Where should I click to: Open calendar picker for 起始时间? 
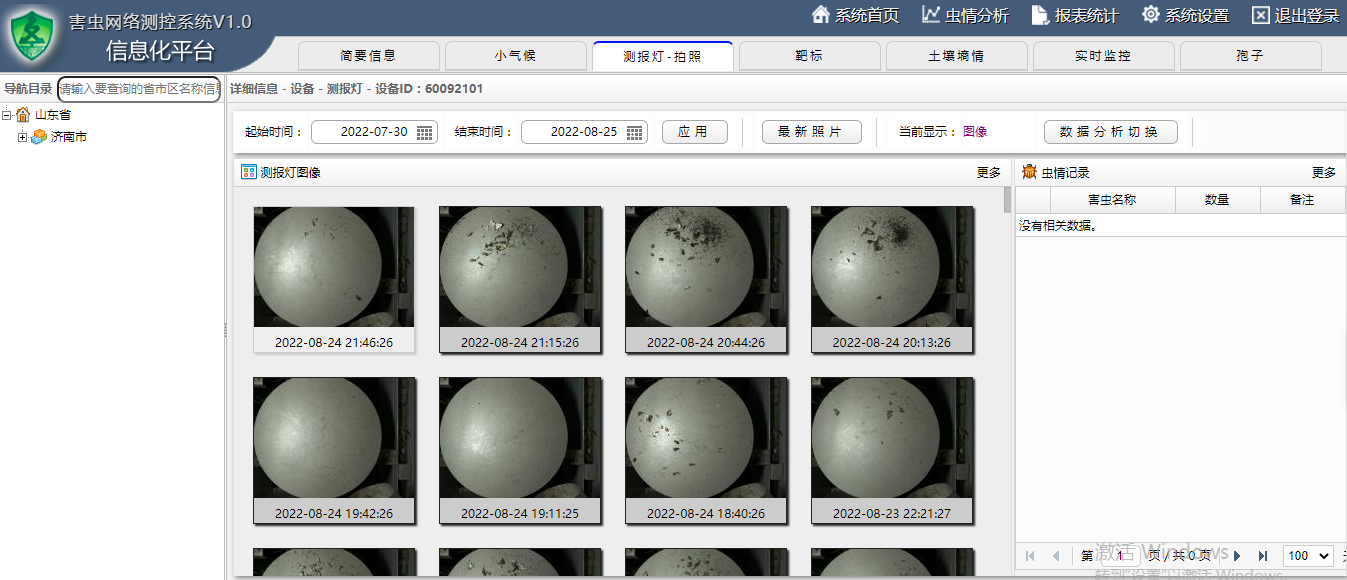coord(425,132)
